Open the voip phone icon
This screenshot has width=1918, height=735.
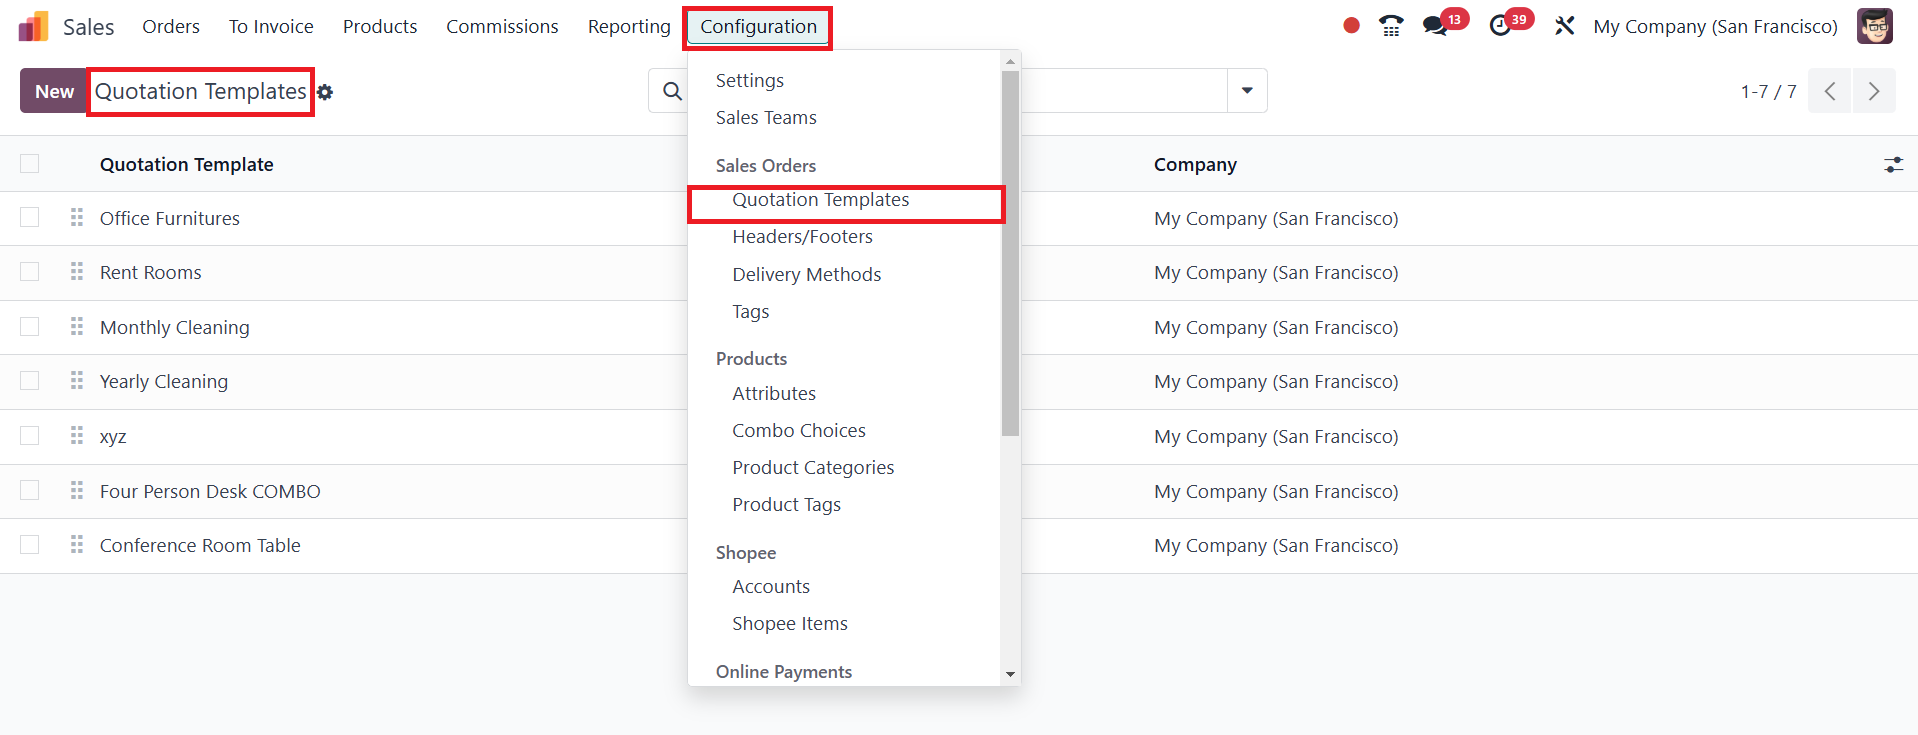[1390, 26]
